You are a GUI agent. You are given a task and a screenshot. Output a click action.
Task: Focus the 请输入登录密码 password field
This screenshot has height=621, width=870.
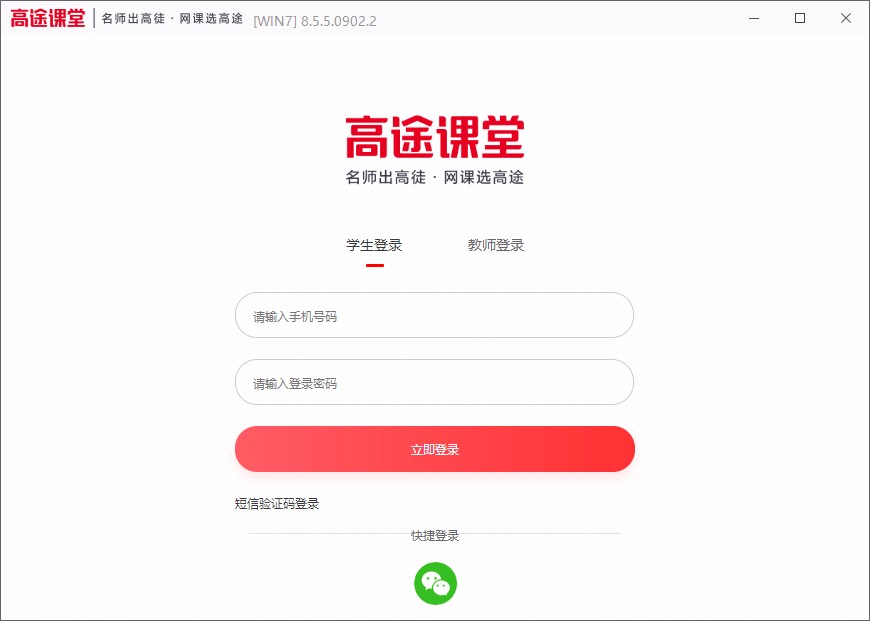434,382
